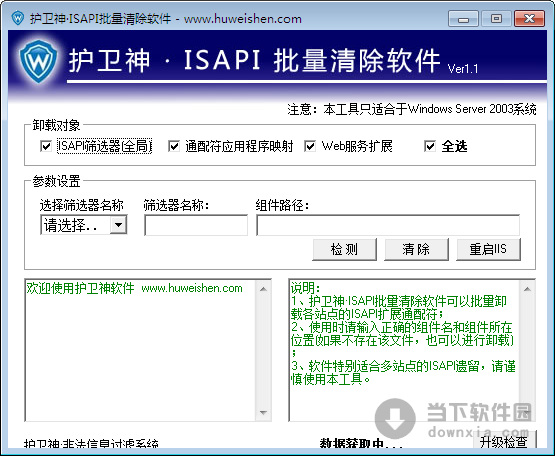Click the Ver1.1 version label
This screenshot has height=456, width=555.
463,68
